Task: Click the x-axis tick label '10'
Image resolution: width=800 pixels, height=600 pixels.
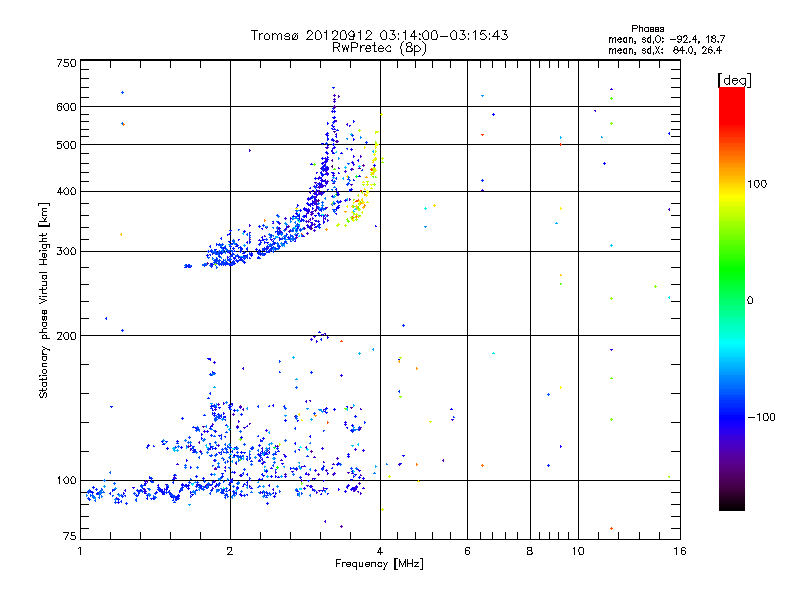Action: [578, 551]
